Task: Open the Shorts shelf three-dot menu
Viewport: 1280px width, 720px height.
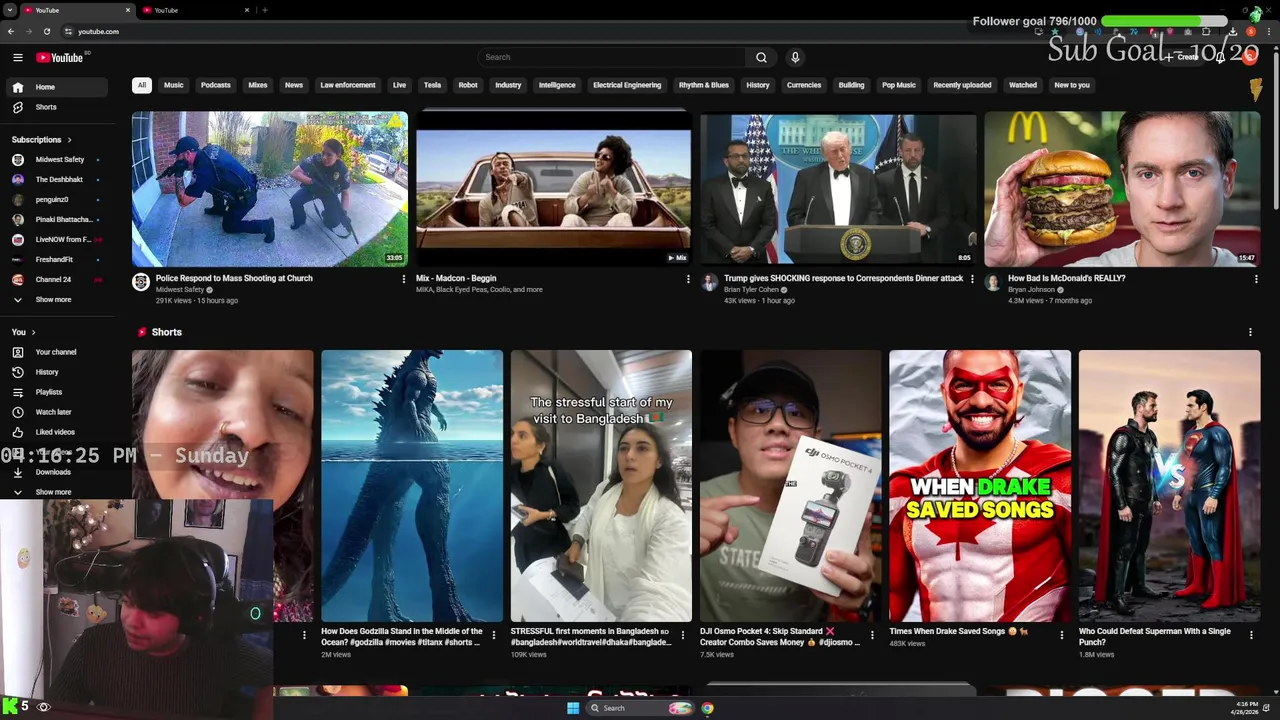Action: (1250, 332)
